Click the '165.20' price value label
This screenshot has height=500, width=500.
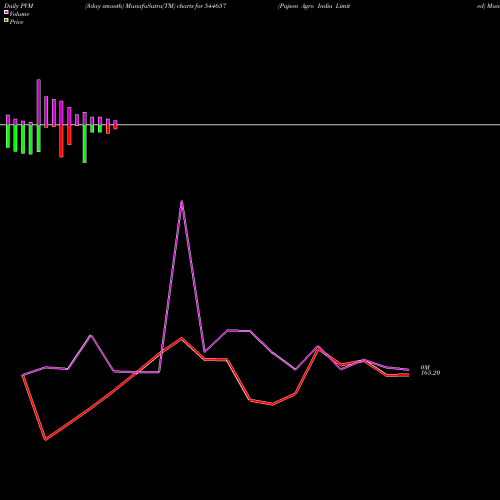[430, 373]
